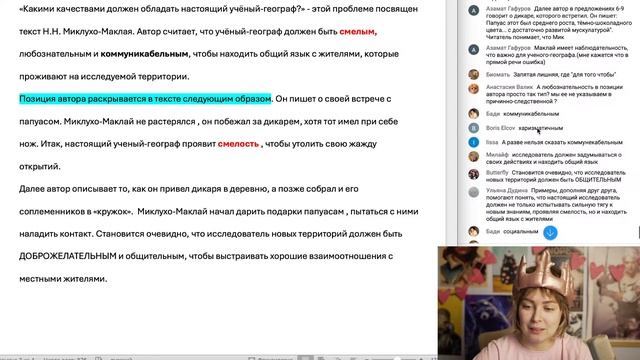640x360 pixels.
Task: Click the word '«кружок».' in the document
Action: point(113,211)
